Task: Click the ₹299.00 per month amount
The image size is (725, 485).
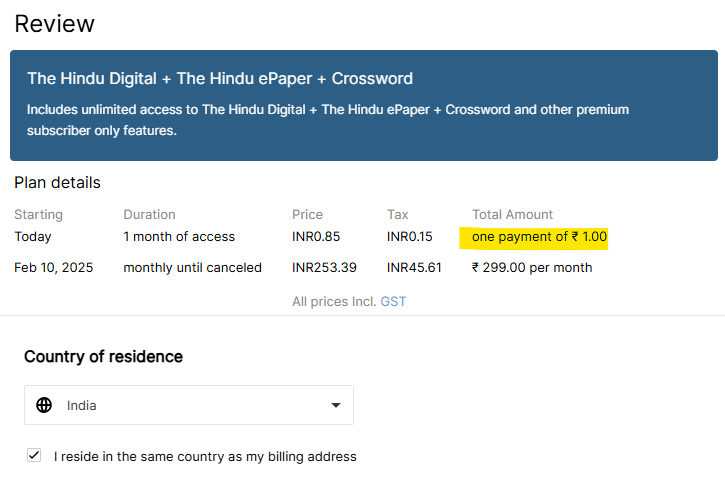Action: tap(532, 268)
